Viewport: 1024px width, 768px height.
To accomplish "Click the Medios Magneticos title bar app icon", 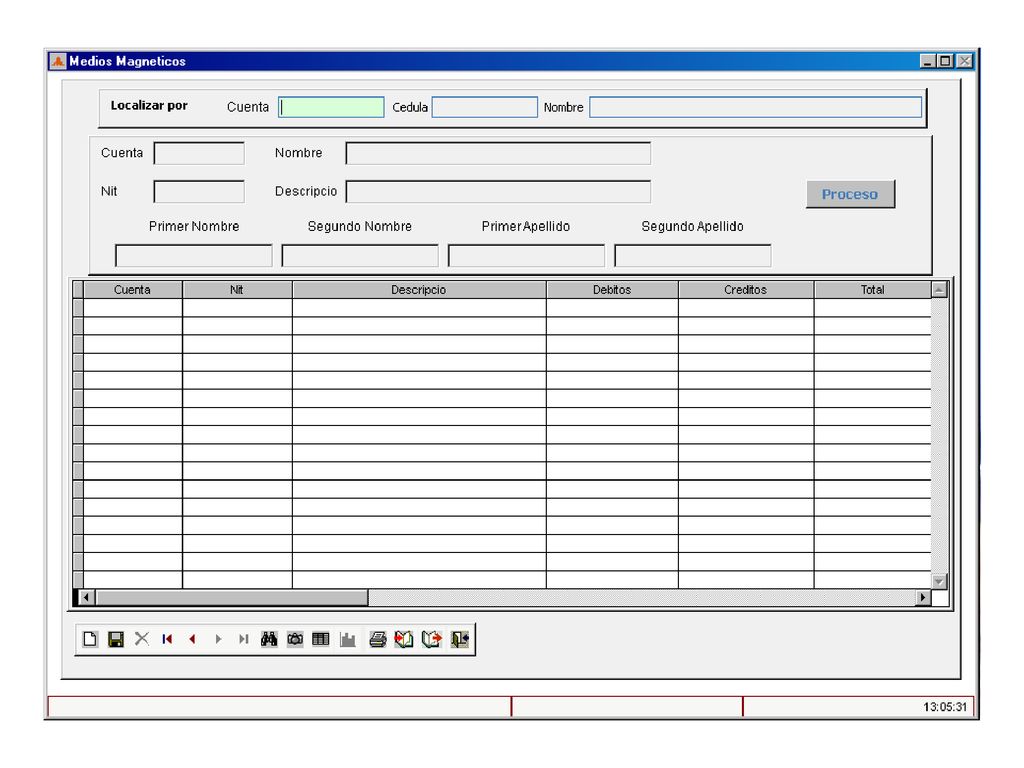I will coord(57,61).
